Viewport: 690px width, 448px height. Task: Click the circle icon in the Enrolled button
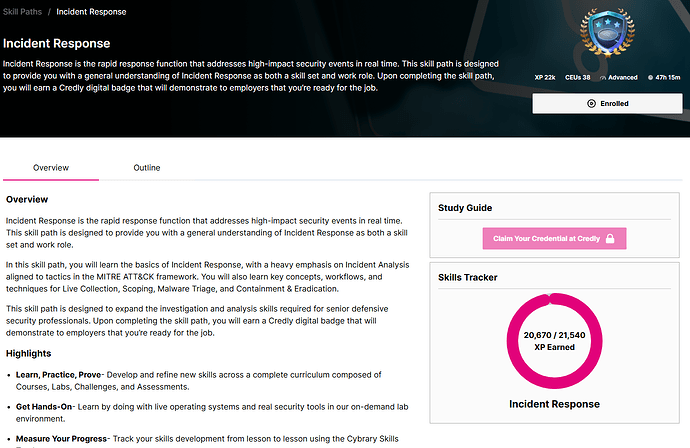(x=592, y=103)
